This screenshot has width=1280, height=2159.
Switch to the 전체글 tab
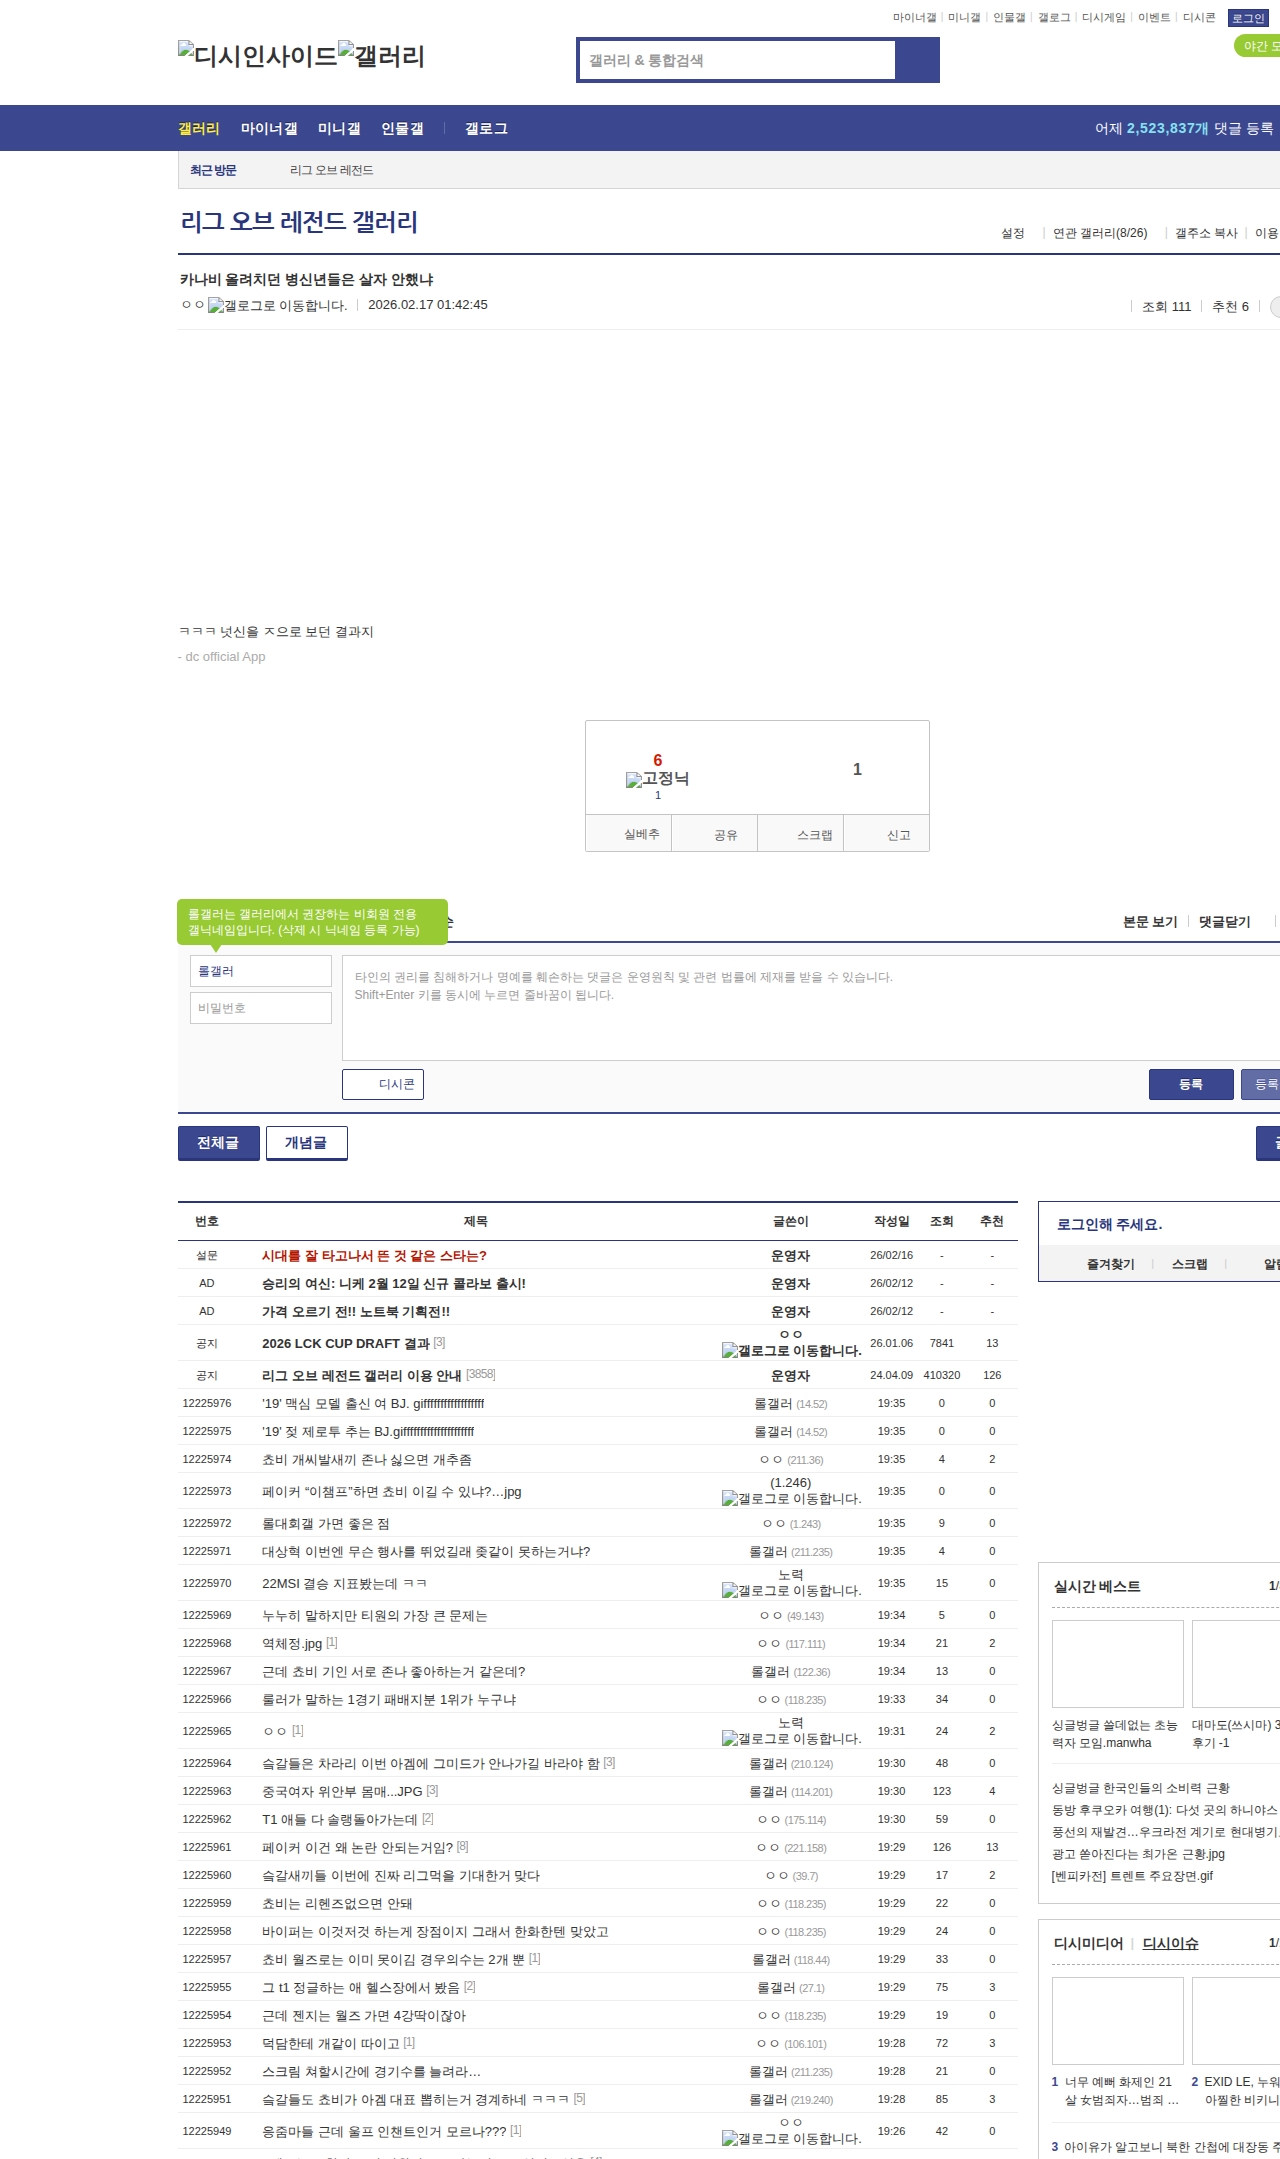click(x=219, y=1143)
